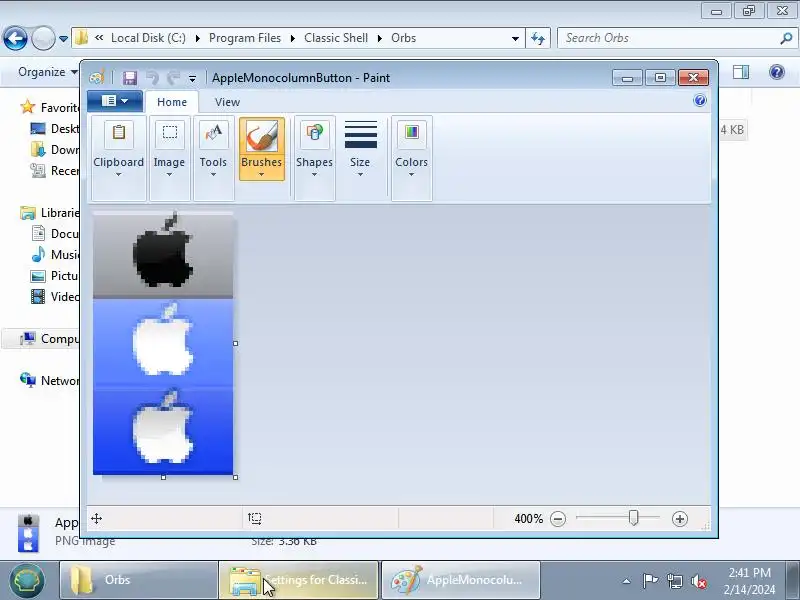Click the search magnifier icon in Explorer
Image resolution: width=800 pixels, height=600 pixels.
pos(786,38)
